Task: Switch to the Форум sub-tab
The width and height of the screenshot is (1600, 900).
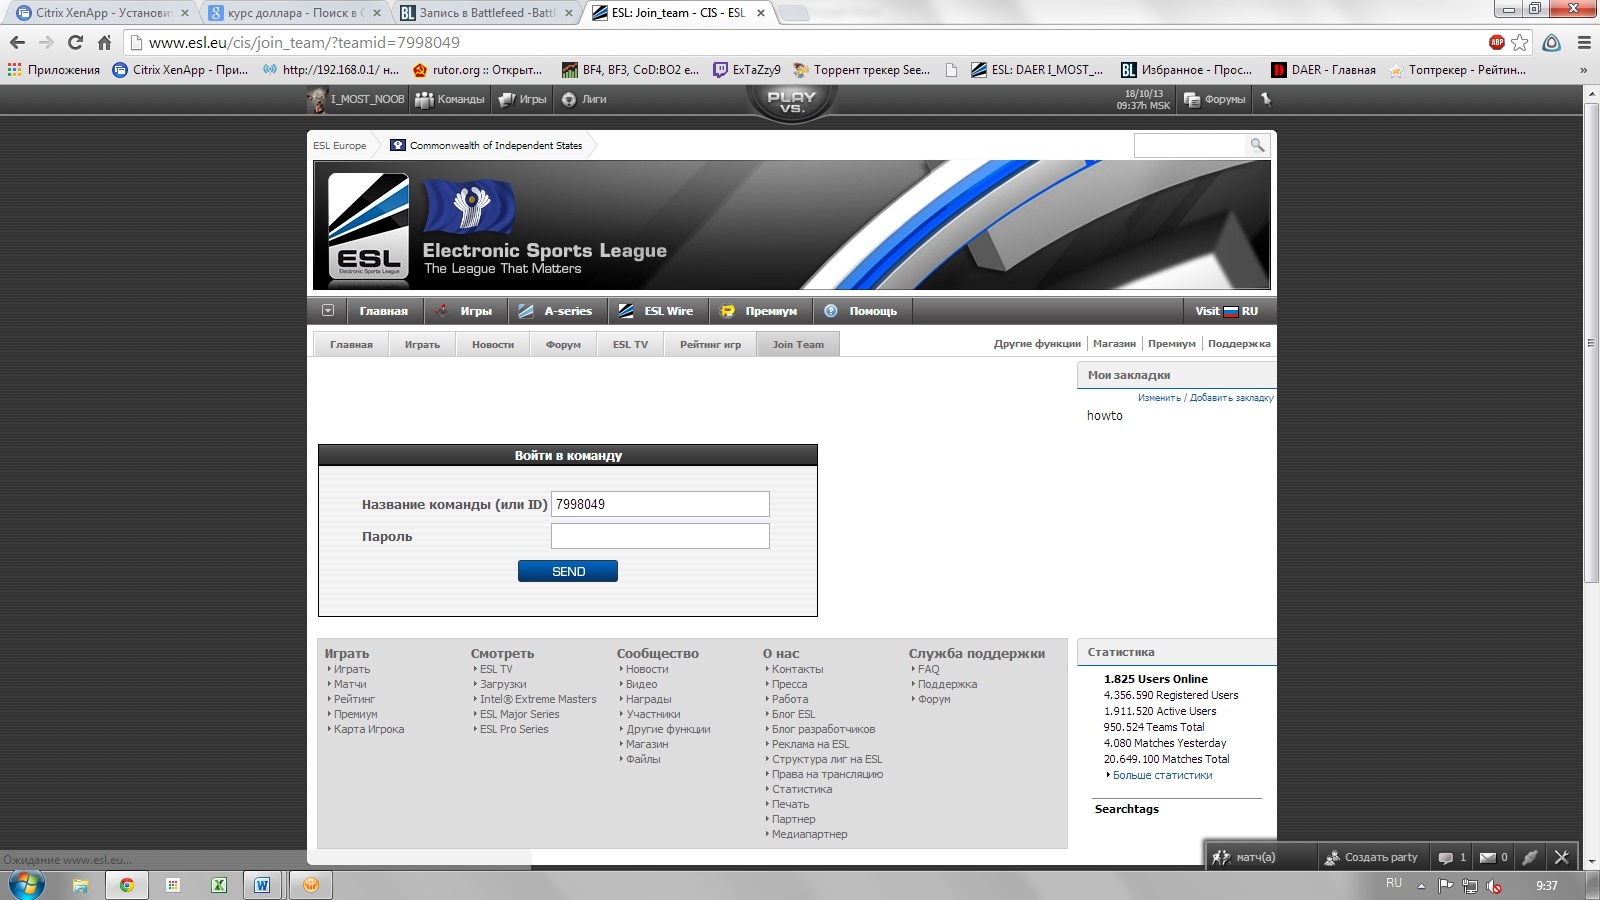Action: tap(563, 344)
